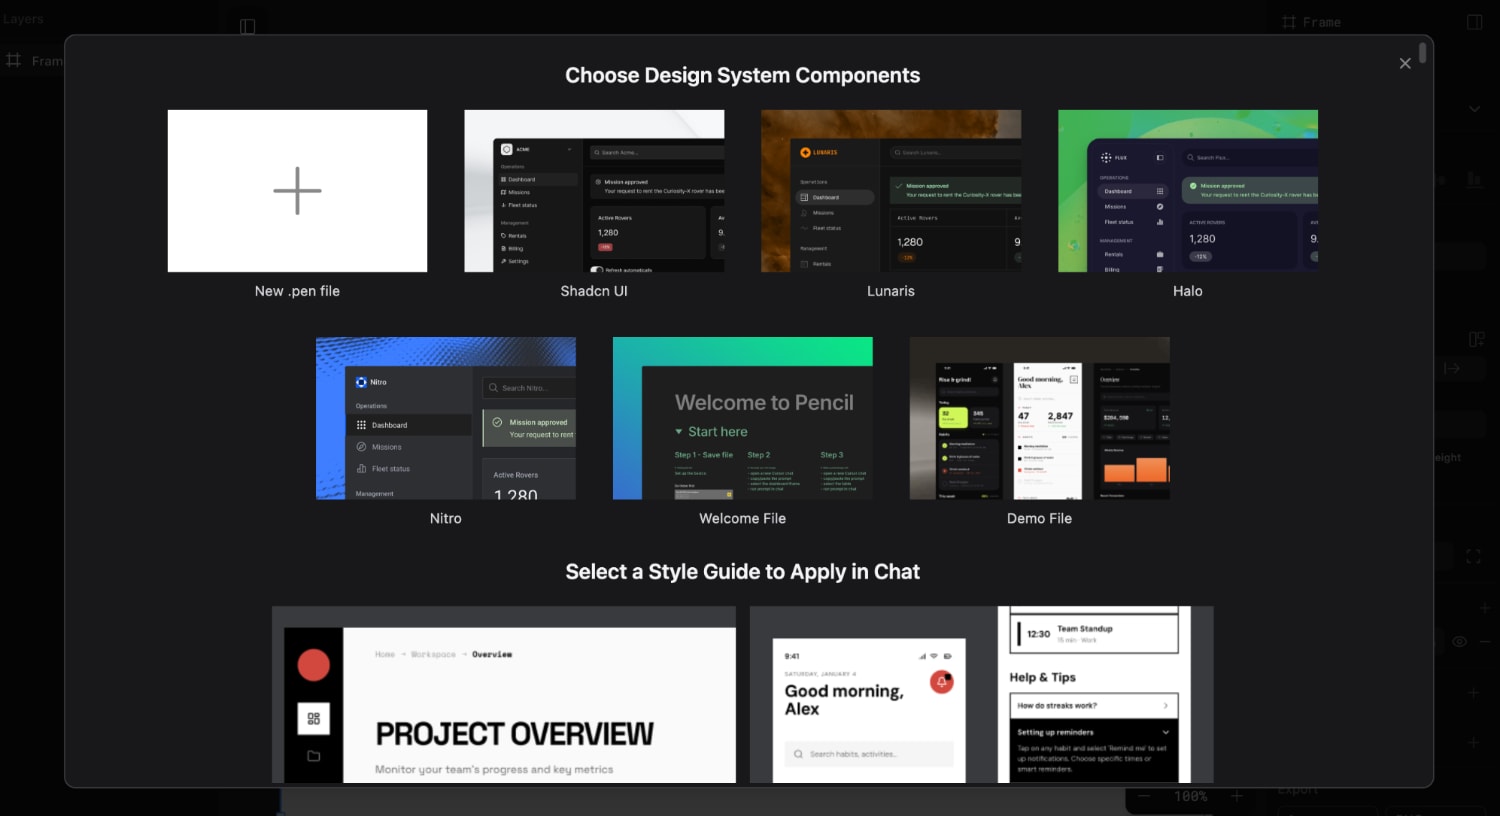Image resolution: width=1500 pixels, height=816 pixels.
Task: Zoom in with the plus button beside 100%
Action: 1237,796
